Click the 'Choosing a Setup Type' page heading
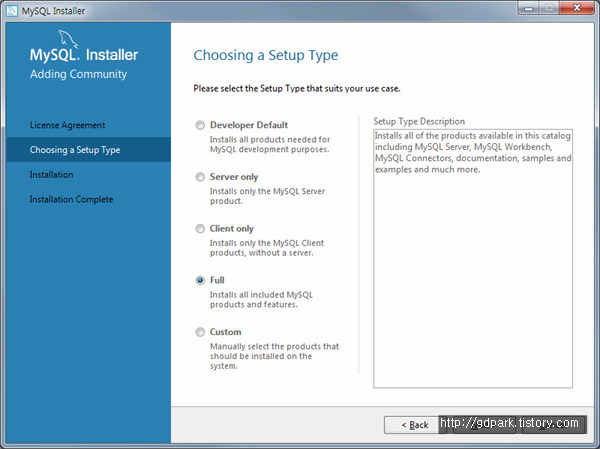 click(266, 55)
